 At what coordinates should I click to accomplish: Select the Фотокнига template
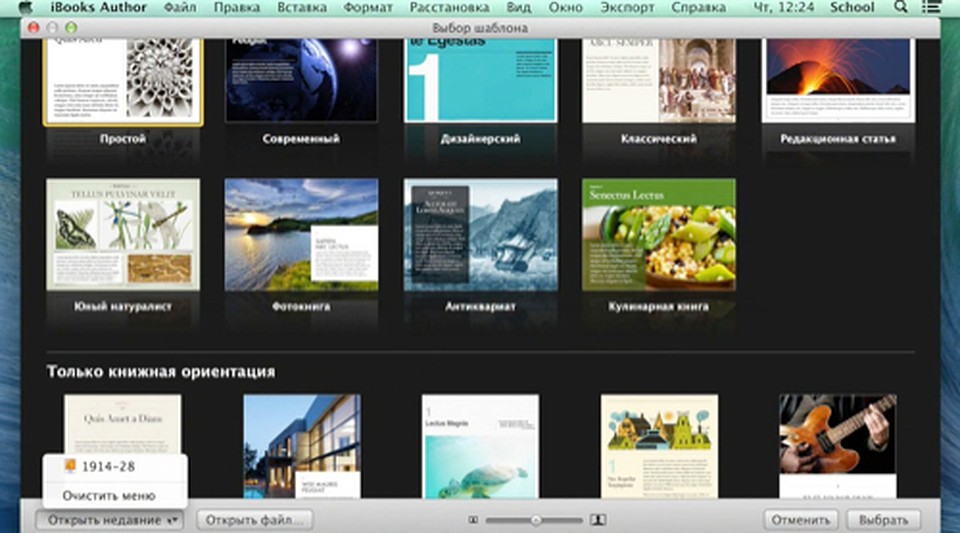pos(301,234)
